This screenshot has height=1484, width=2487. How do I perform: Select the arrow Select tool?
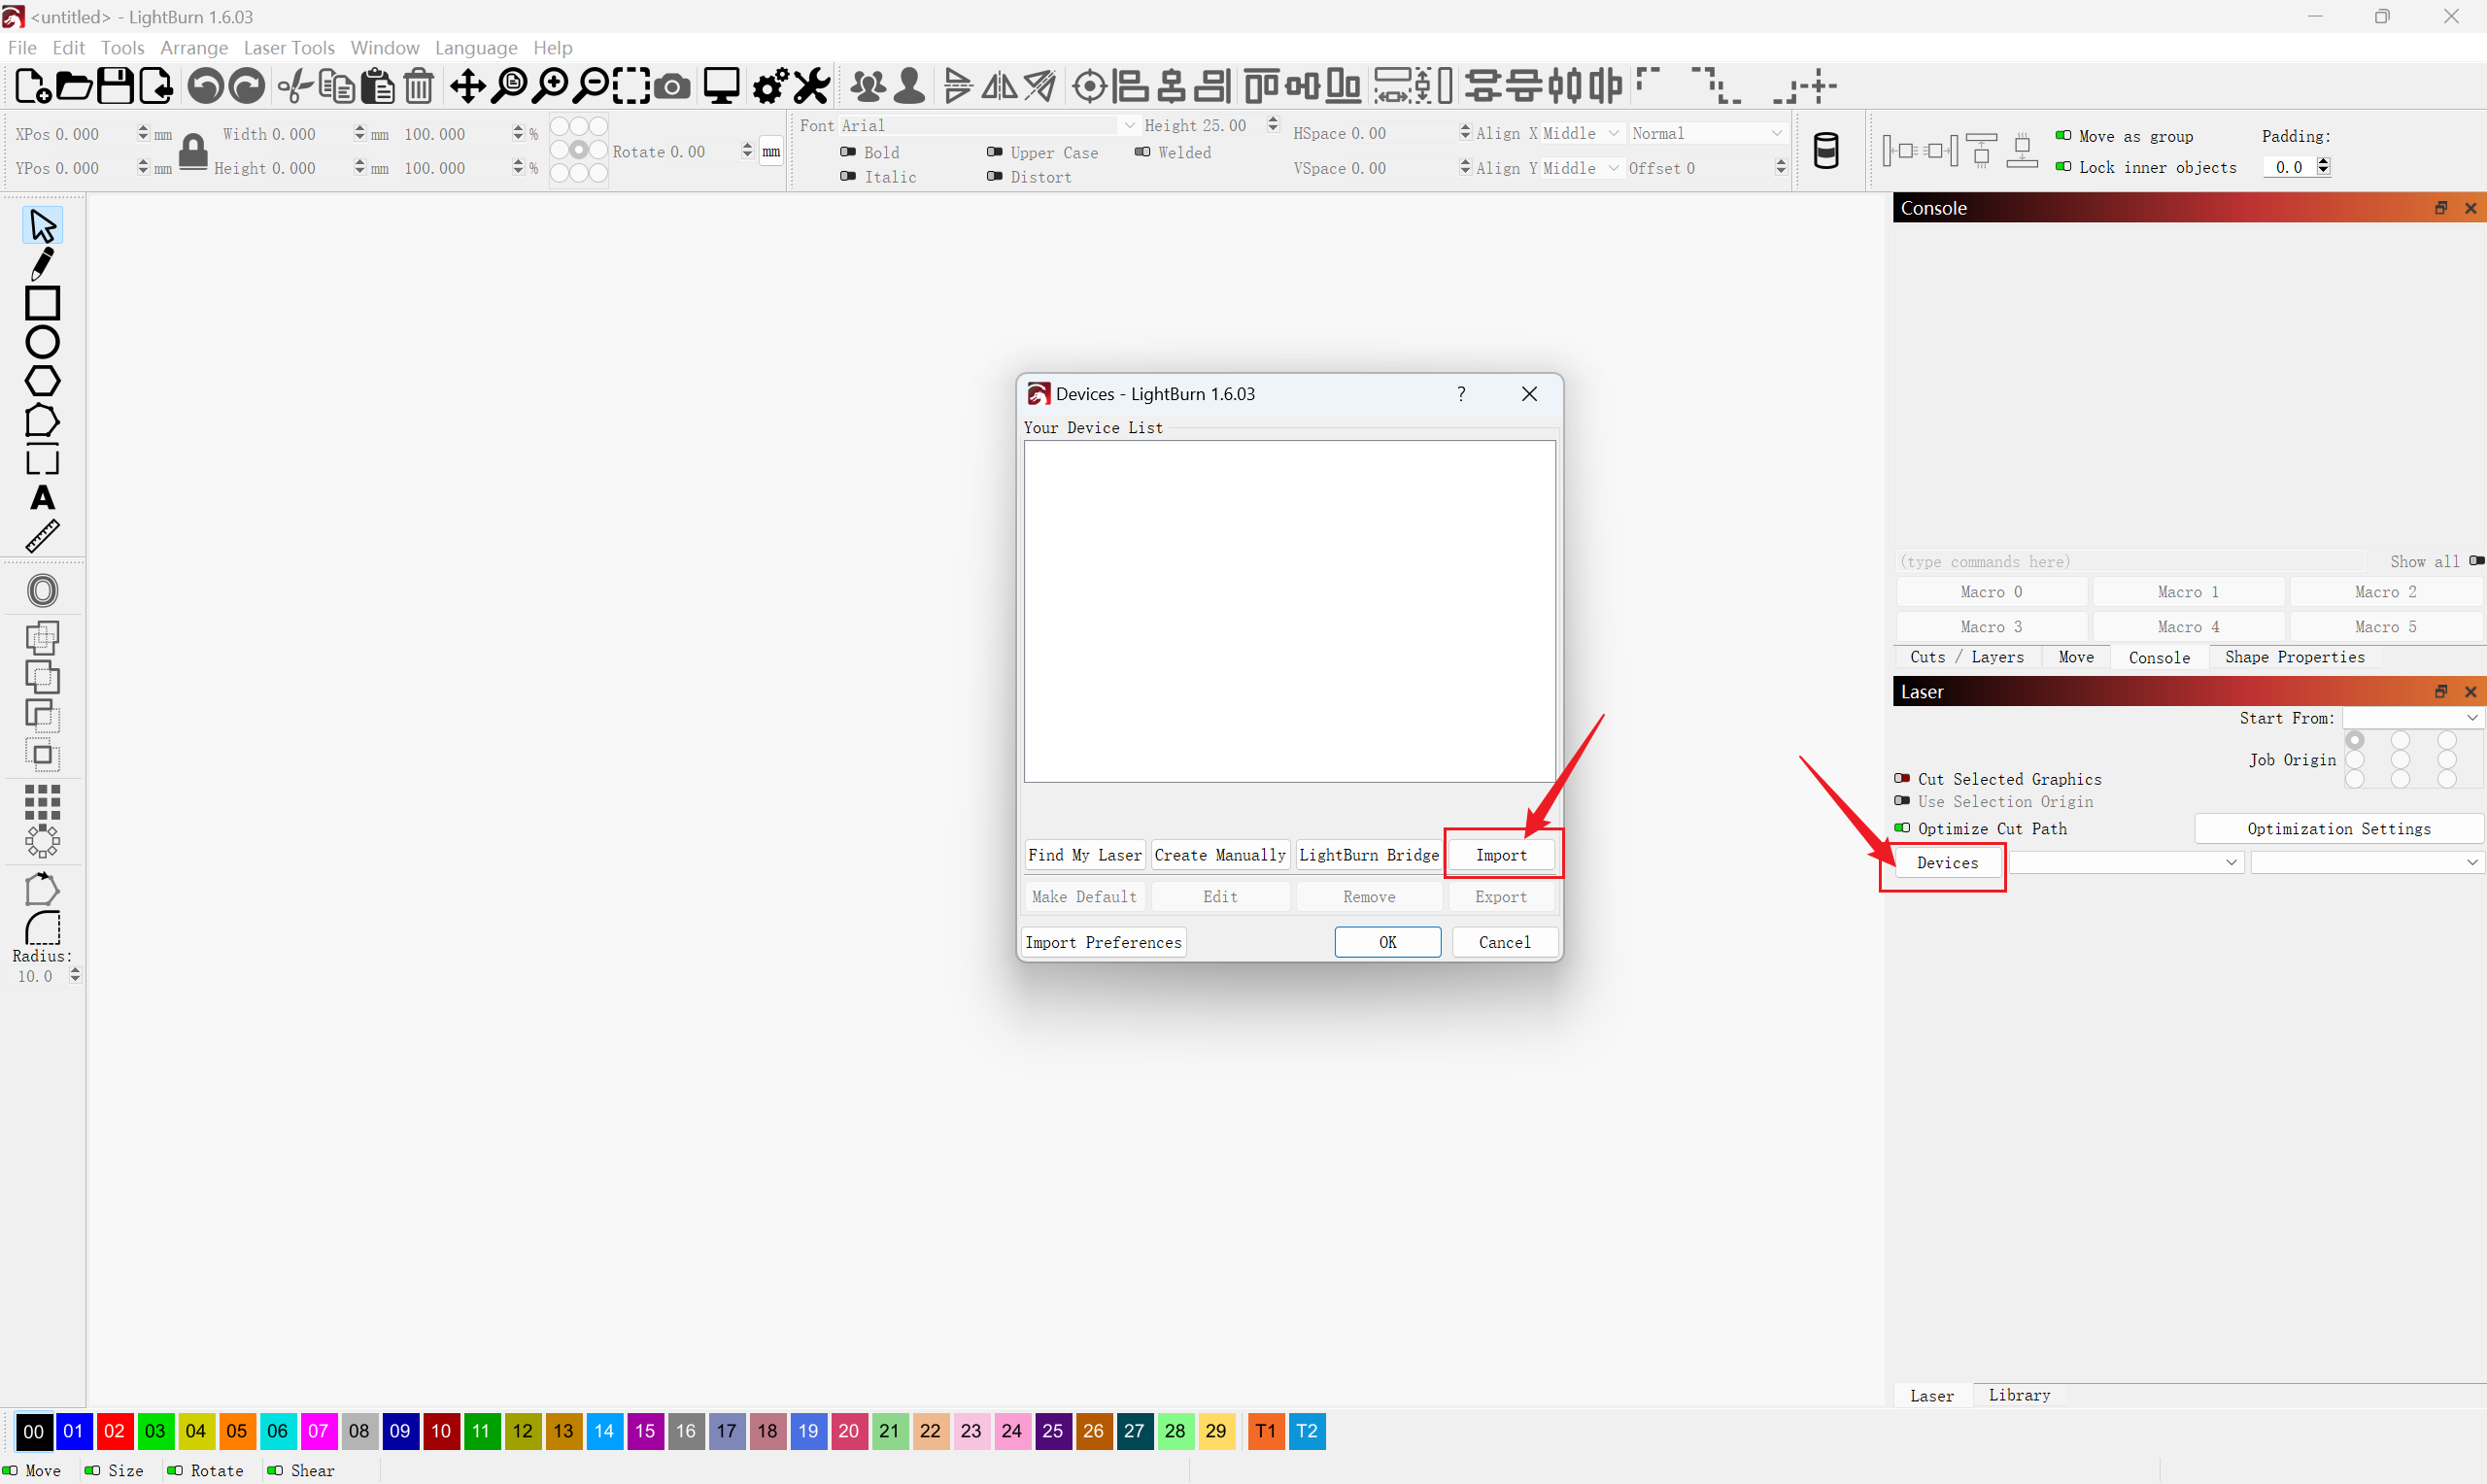click(42, 226)
